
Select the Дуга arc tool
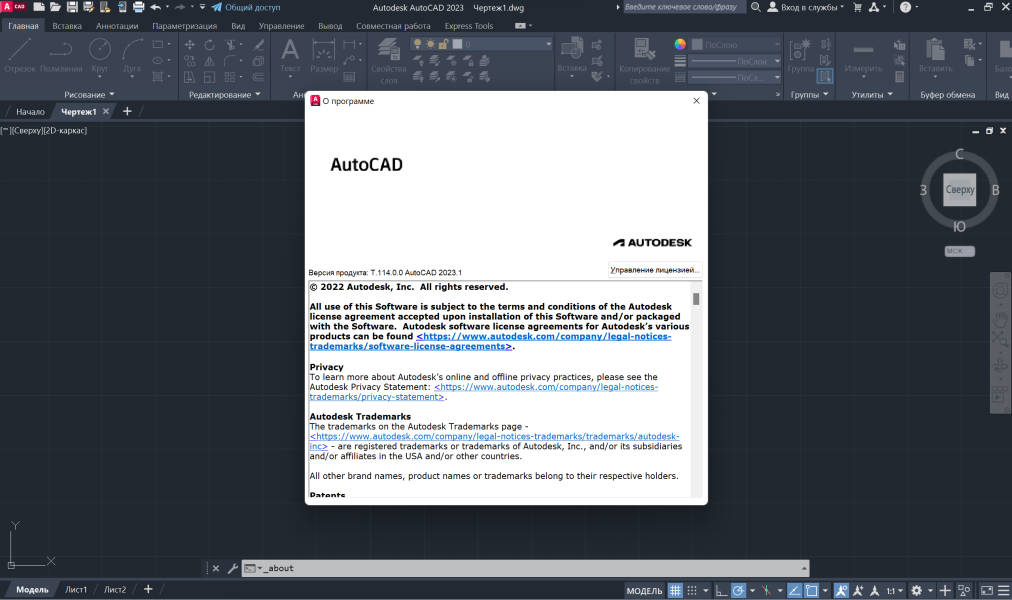pyautogui.click(x=132, y=56)
